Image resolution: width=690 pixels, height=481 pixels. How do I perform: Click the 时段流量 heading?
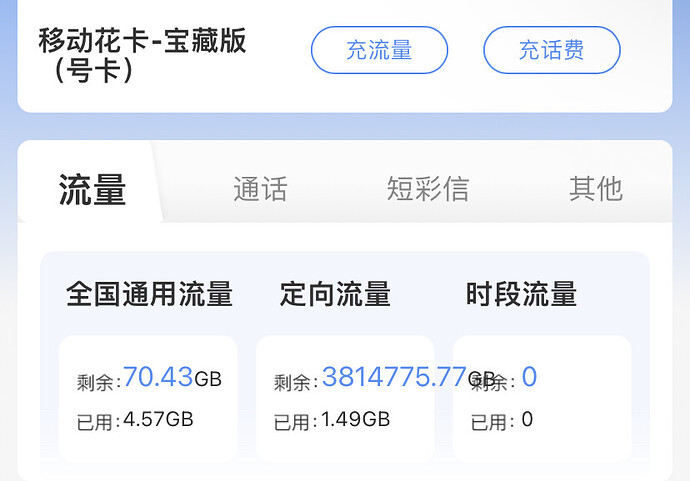pyautogui.click(x=521, y=294)
